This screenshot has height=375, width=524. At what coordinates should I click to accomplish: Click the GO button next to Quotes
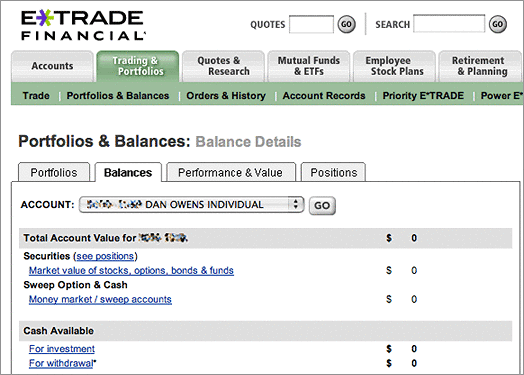click(x=346, y=24)
